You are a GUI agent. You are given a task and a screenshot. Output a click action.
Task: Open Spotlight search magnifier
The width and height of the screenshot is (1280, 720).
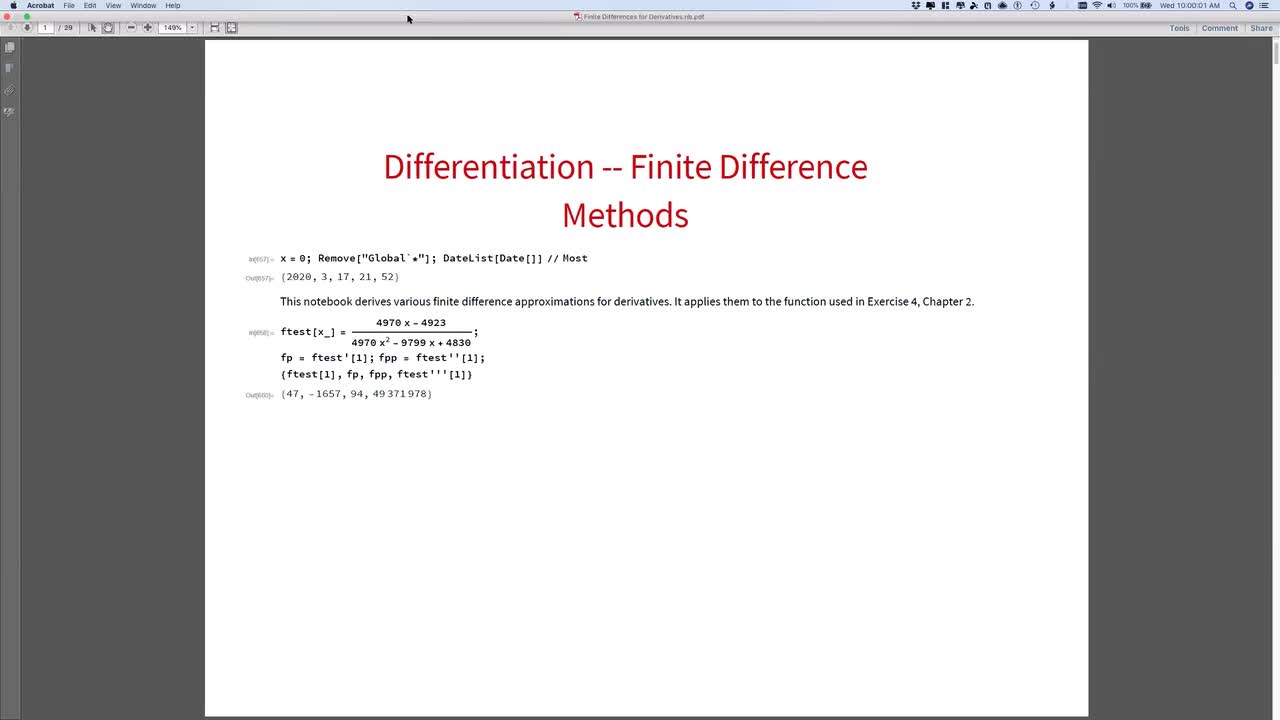point(1233,5)
